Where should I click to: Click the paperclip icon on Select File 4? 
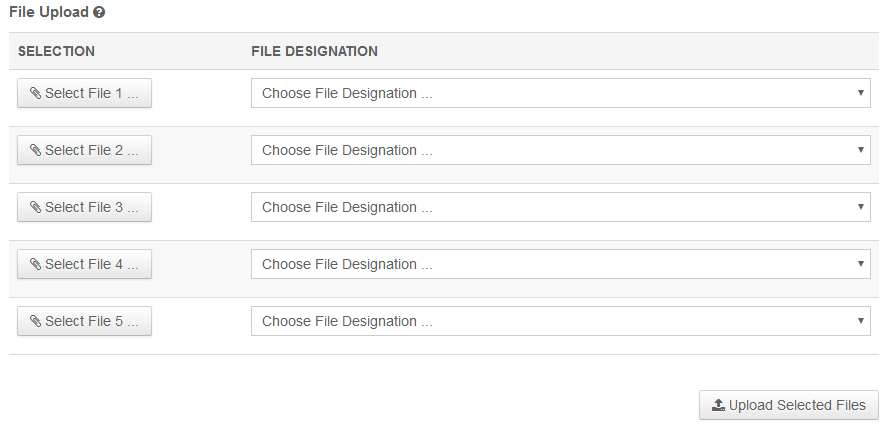(x=36, y=264)
